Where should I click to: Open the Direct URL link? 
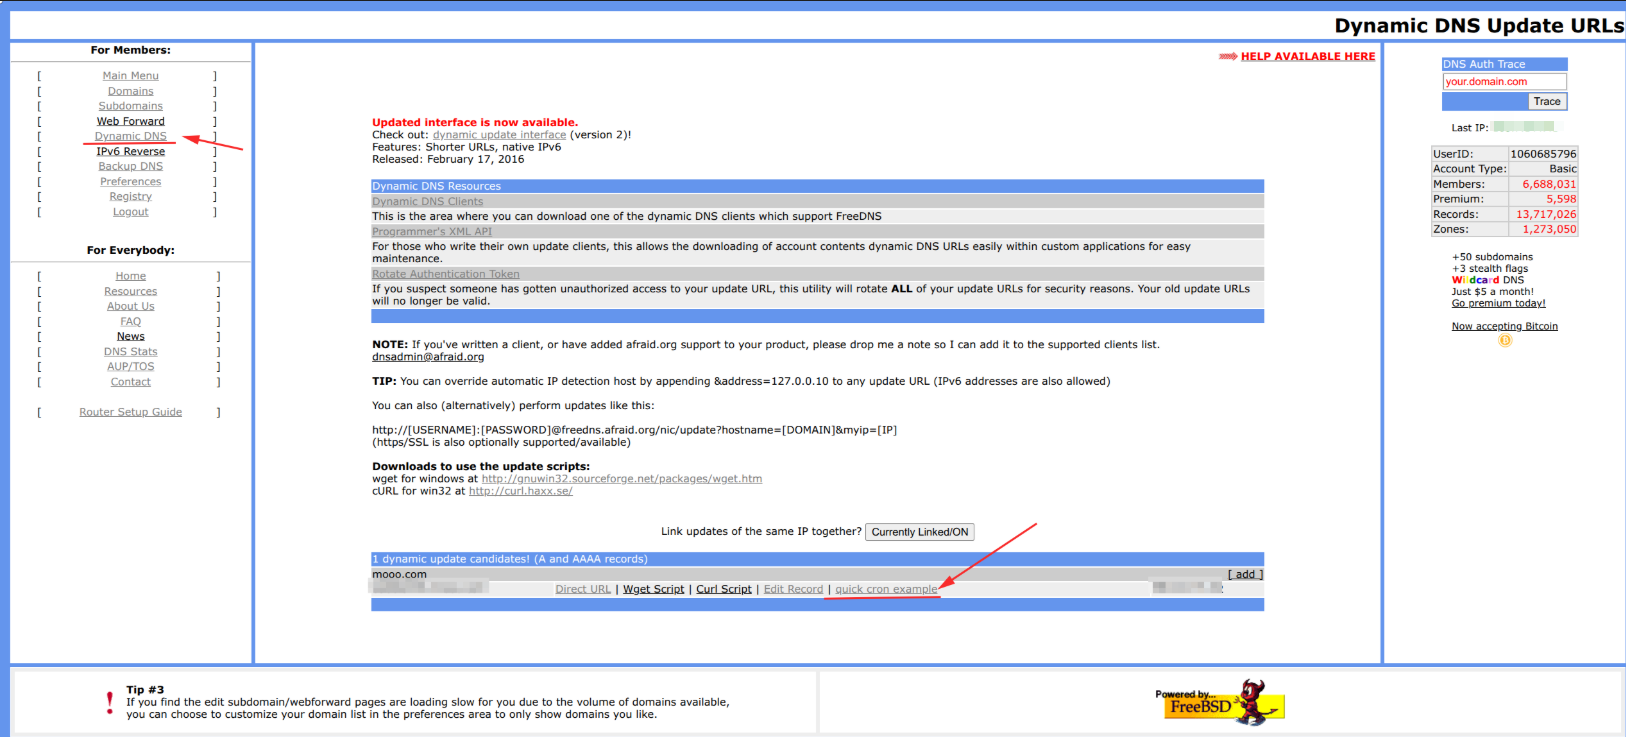(x=583, y=590)
